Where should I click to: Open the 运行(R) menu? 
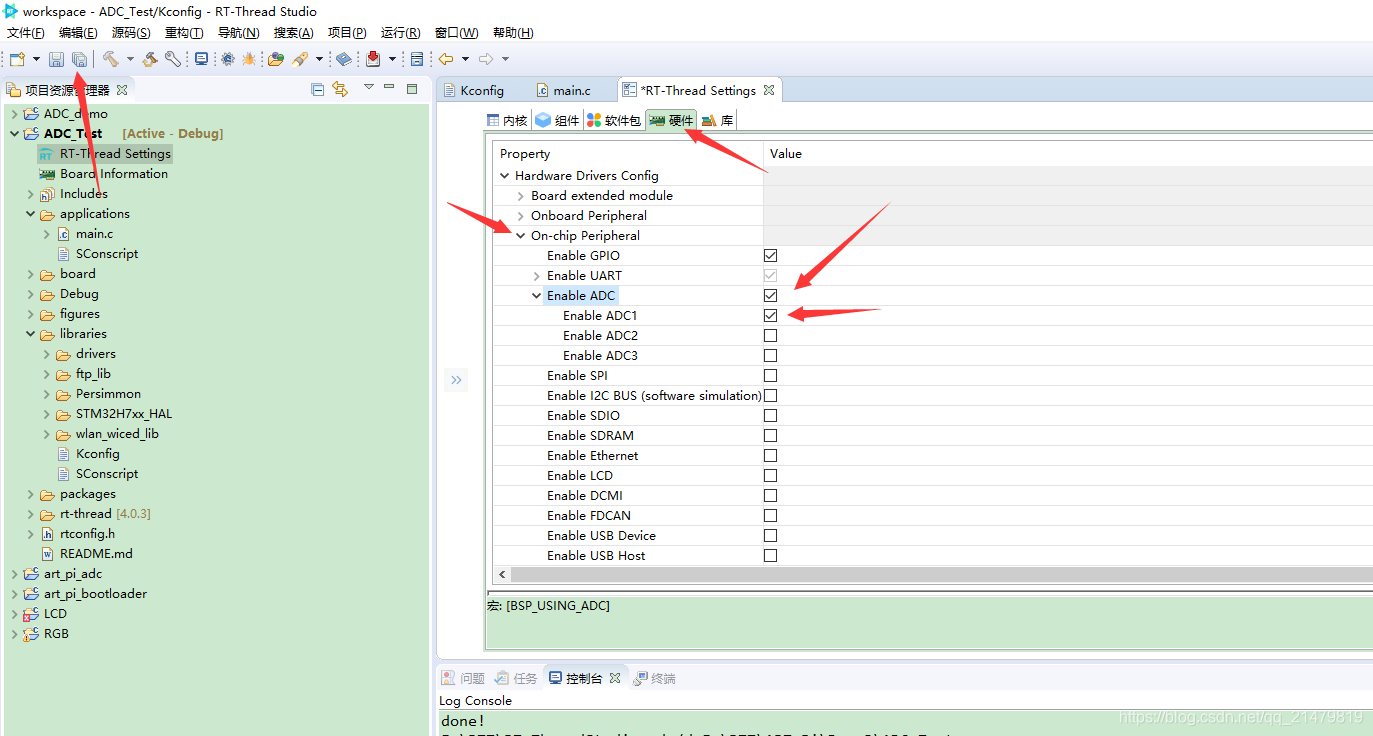click(x=400, y=33)
